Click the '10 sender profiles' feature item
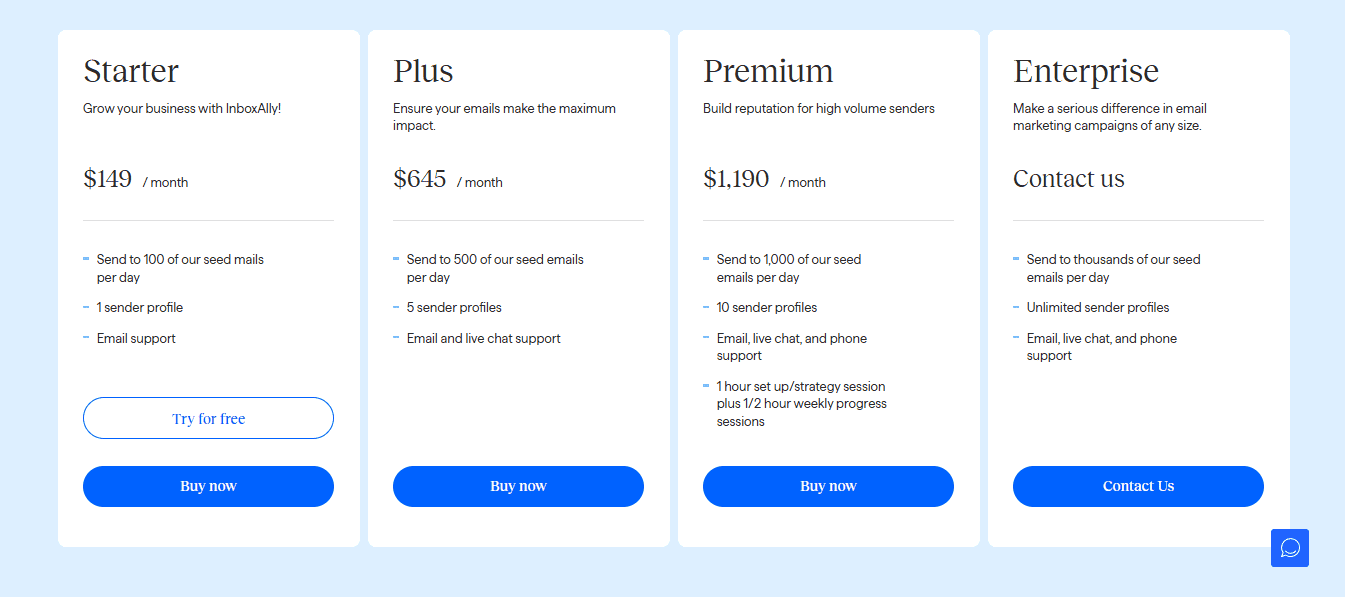1345x597 pixels. (767, 307)
